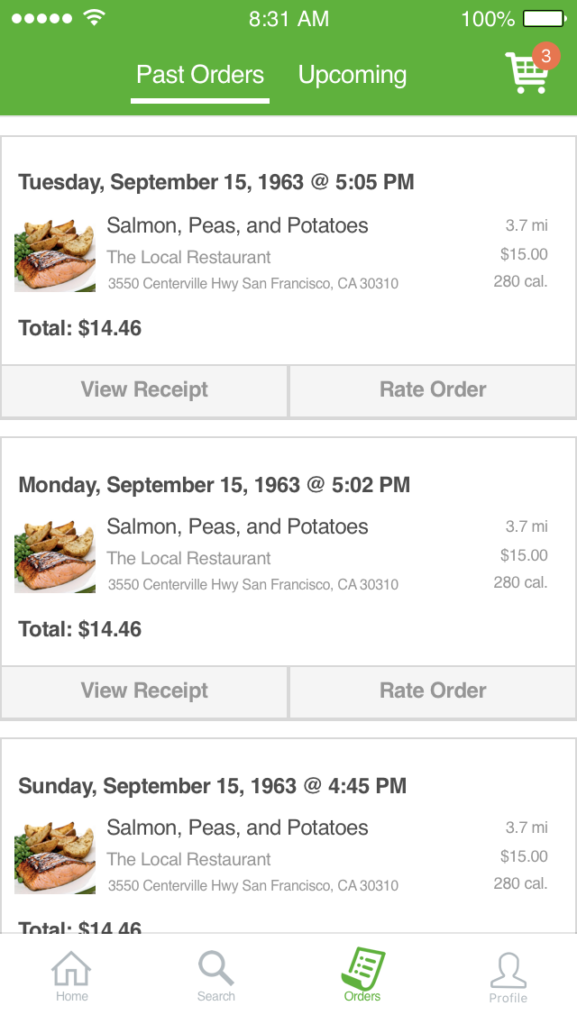Tap the Wi-Fi status icon
The height and width of the screenshot is (1024, 577).
95,18
